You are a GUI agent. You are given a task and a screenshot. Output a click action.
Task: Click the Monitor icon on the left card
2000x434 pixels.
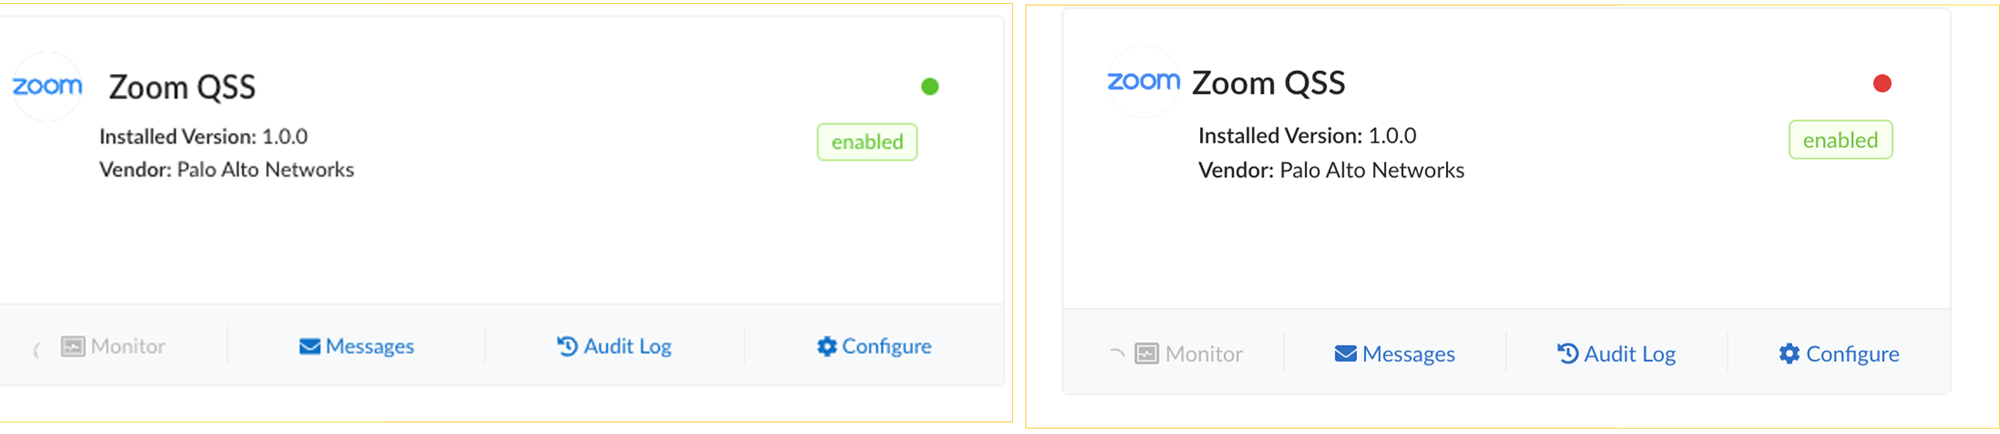73,347
